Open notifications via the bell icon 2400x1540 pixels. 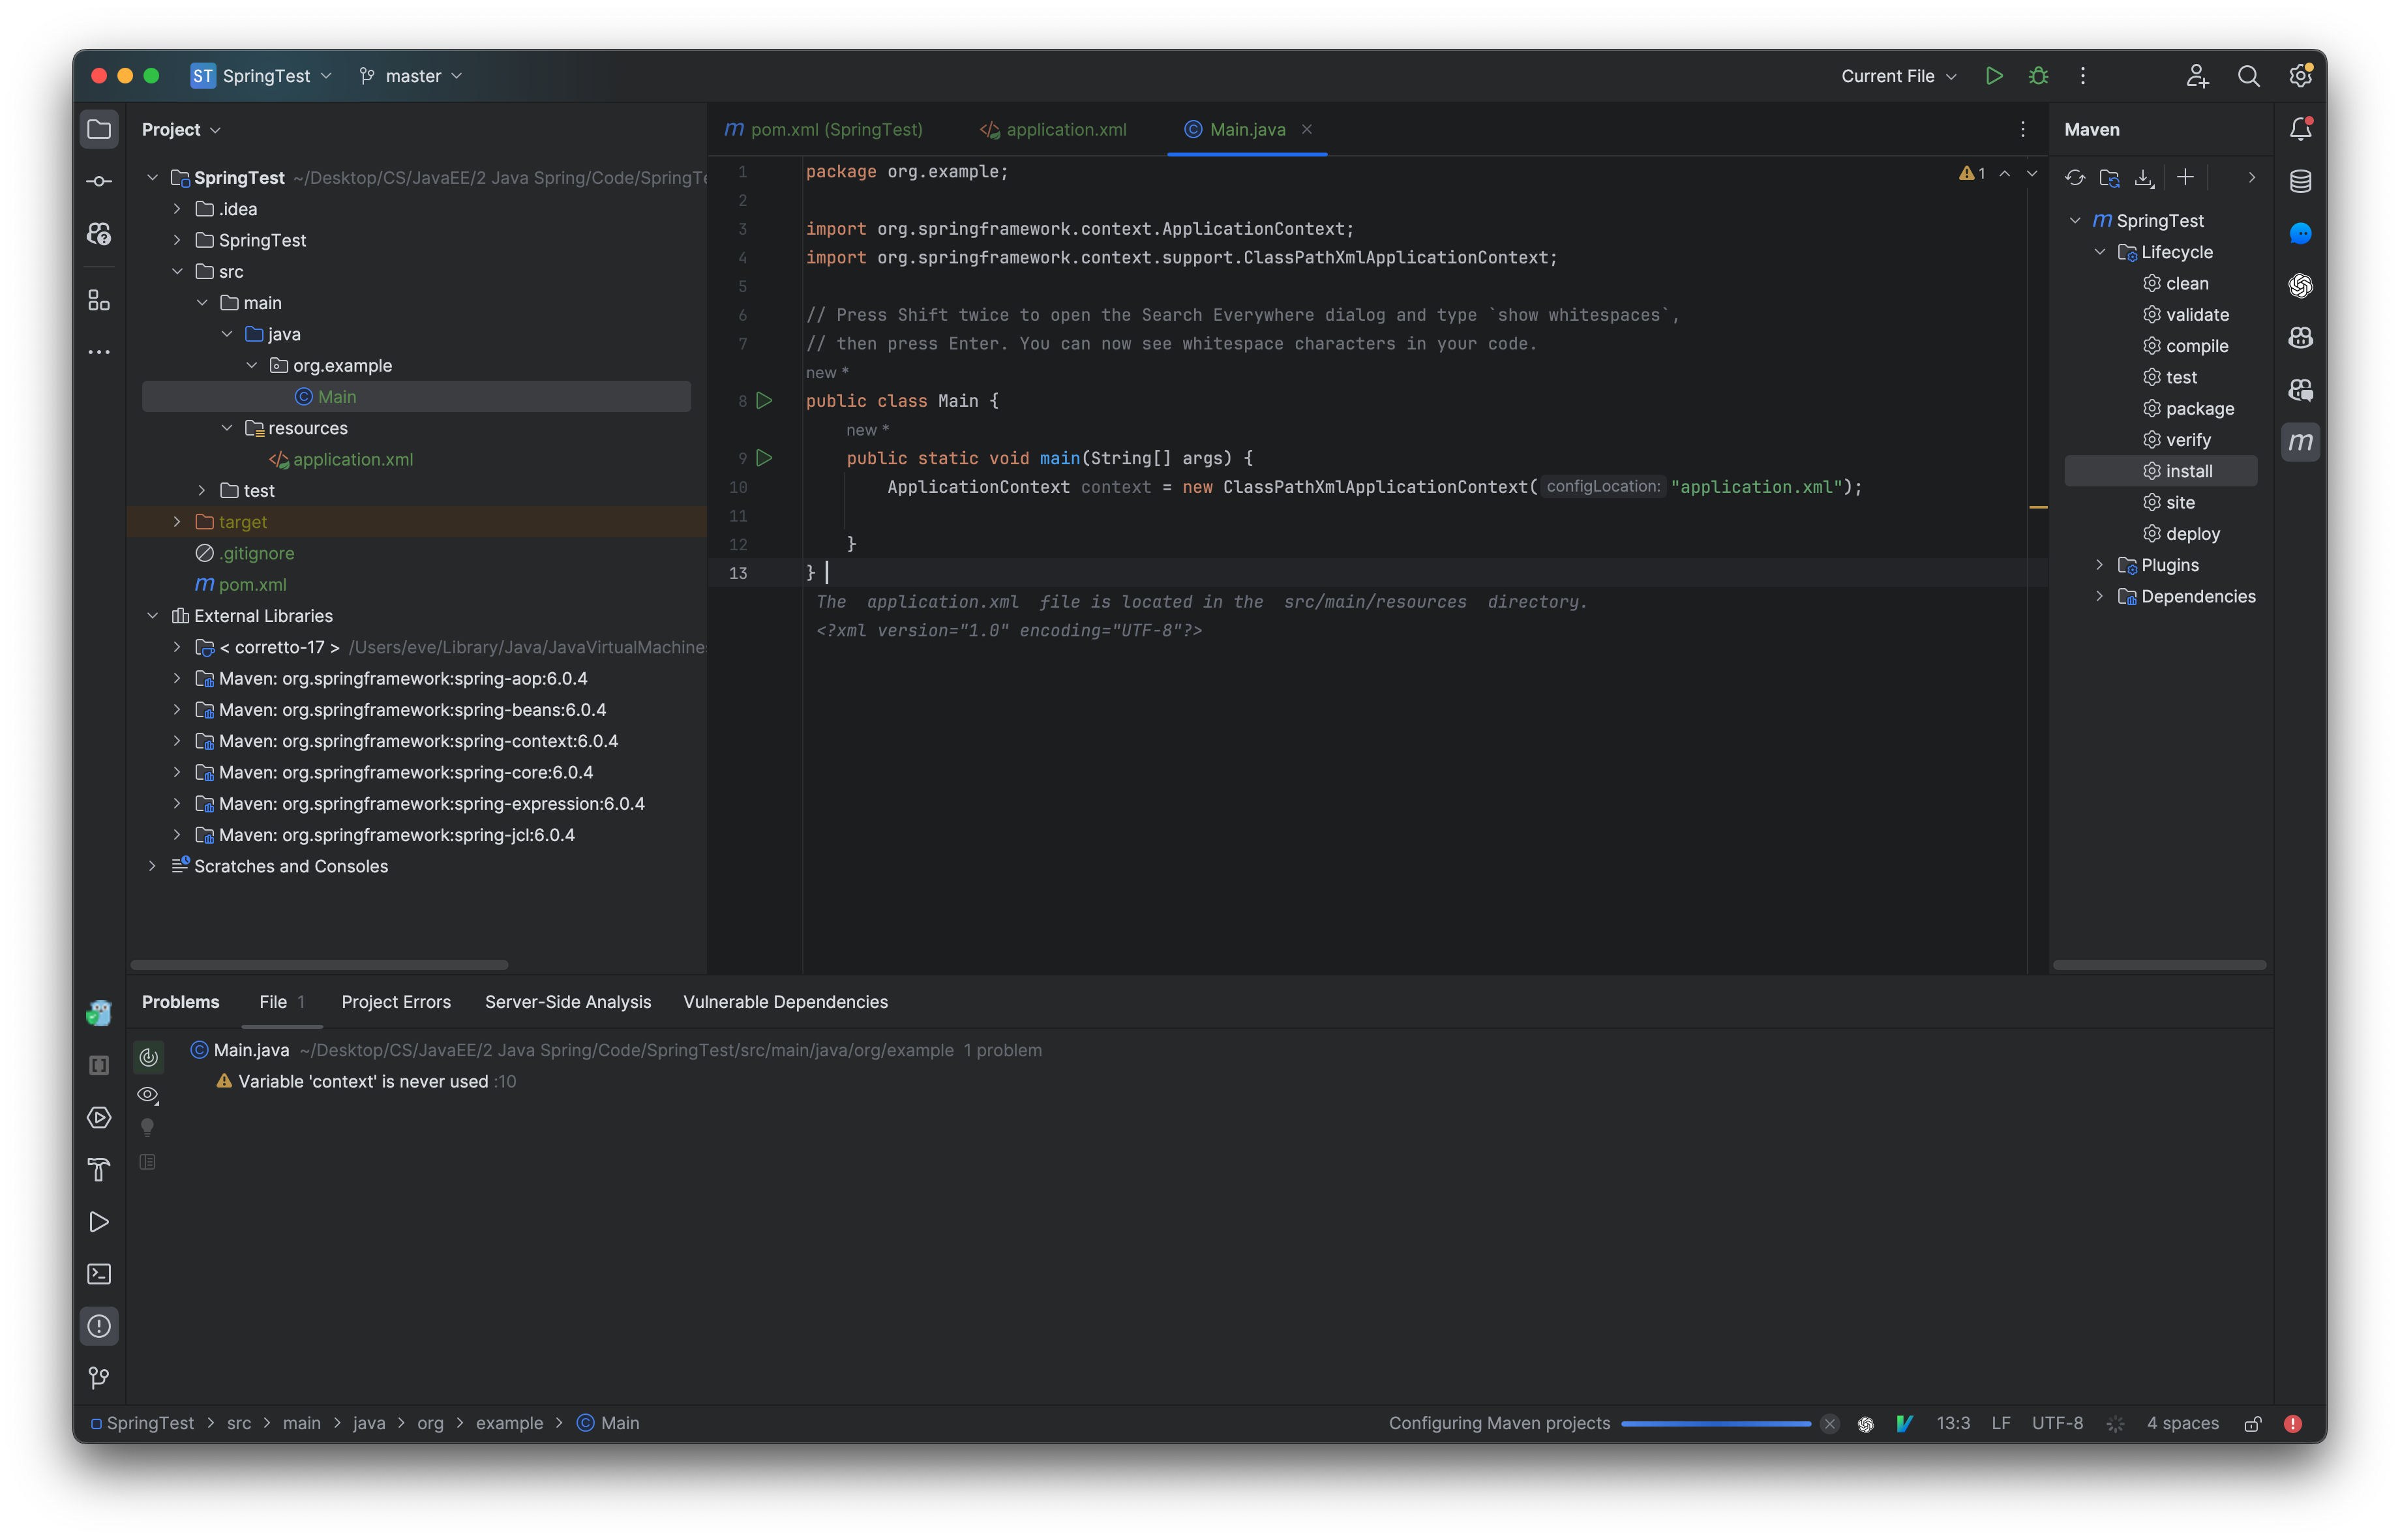click(x=2300, y=128)
